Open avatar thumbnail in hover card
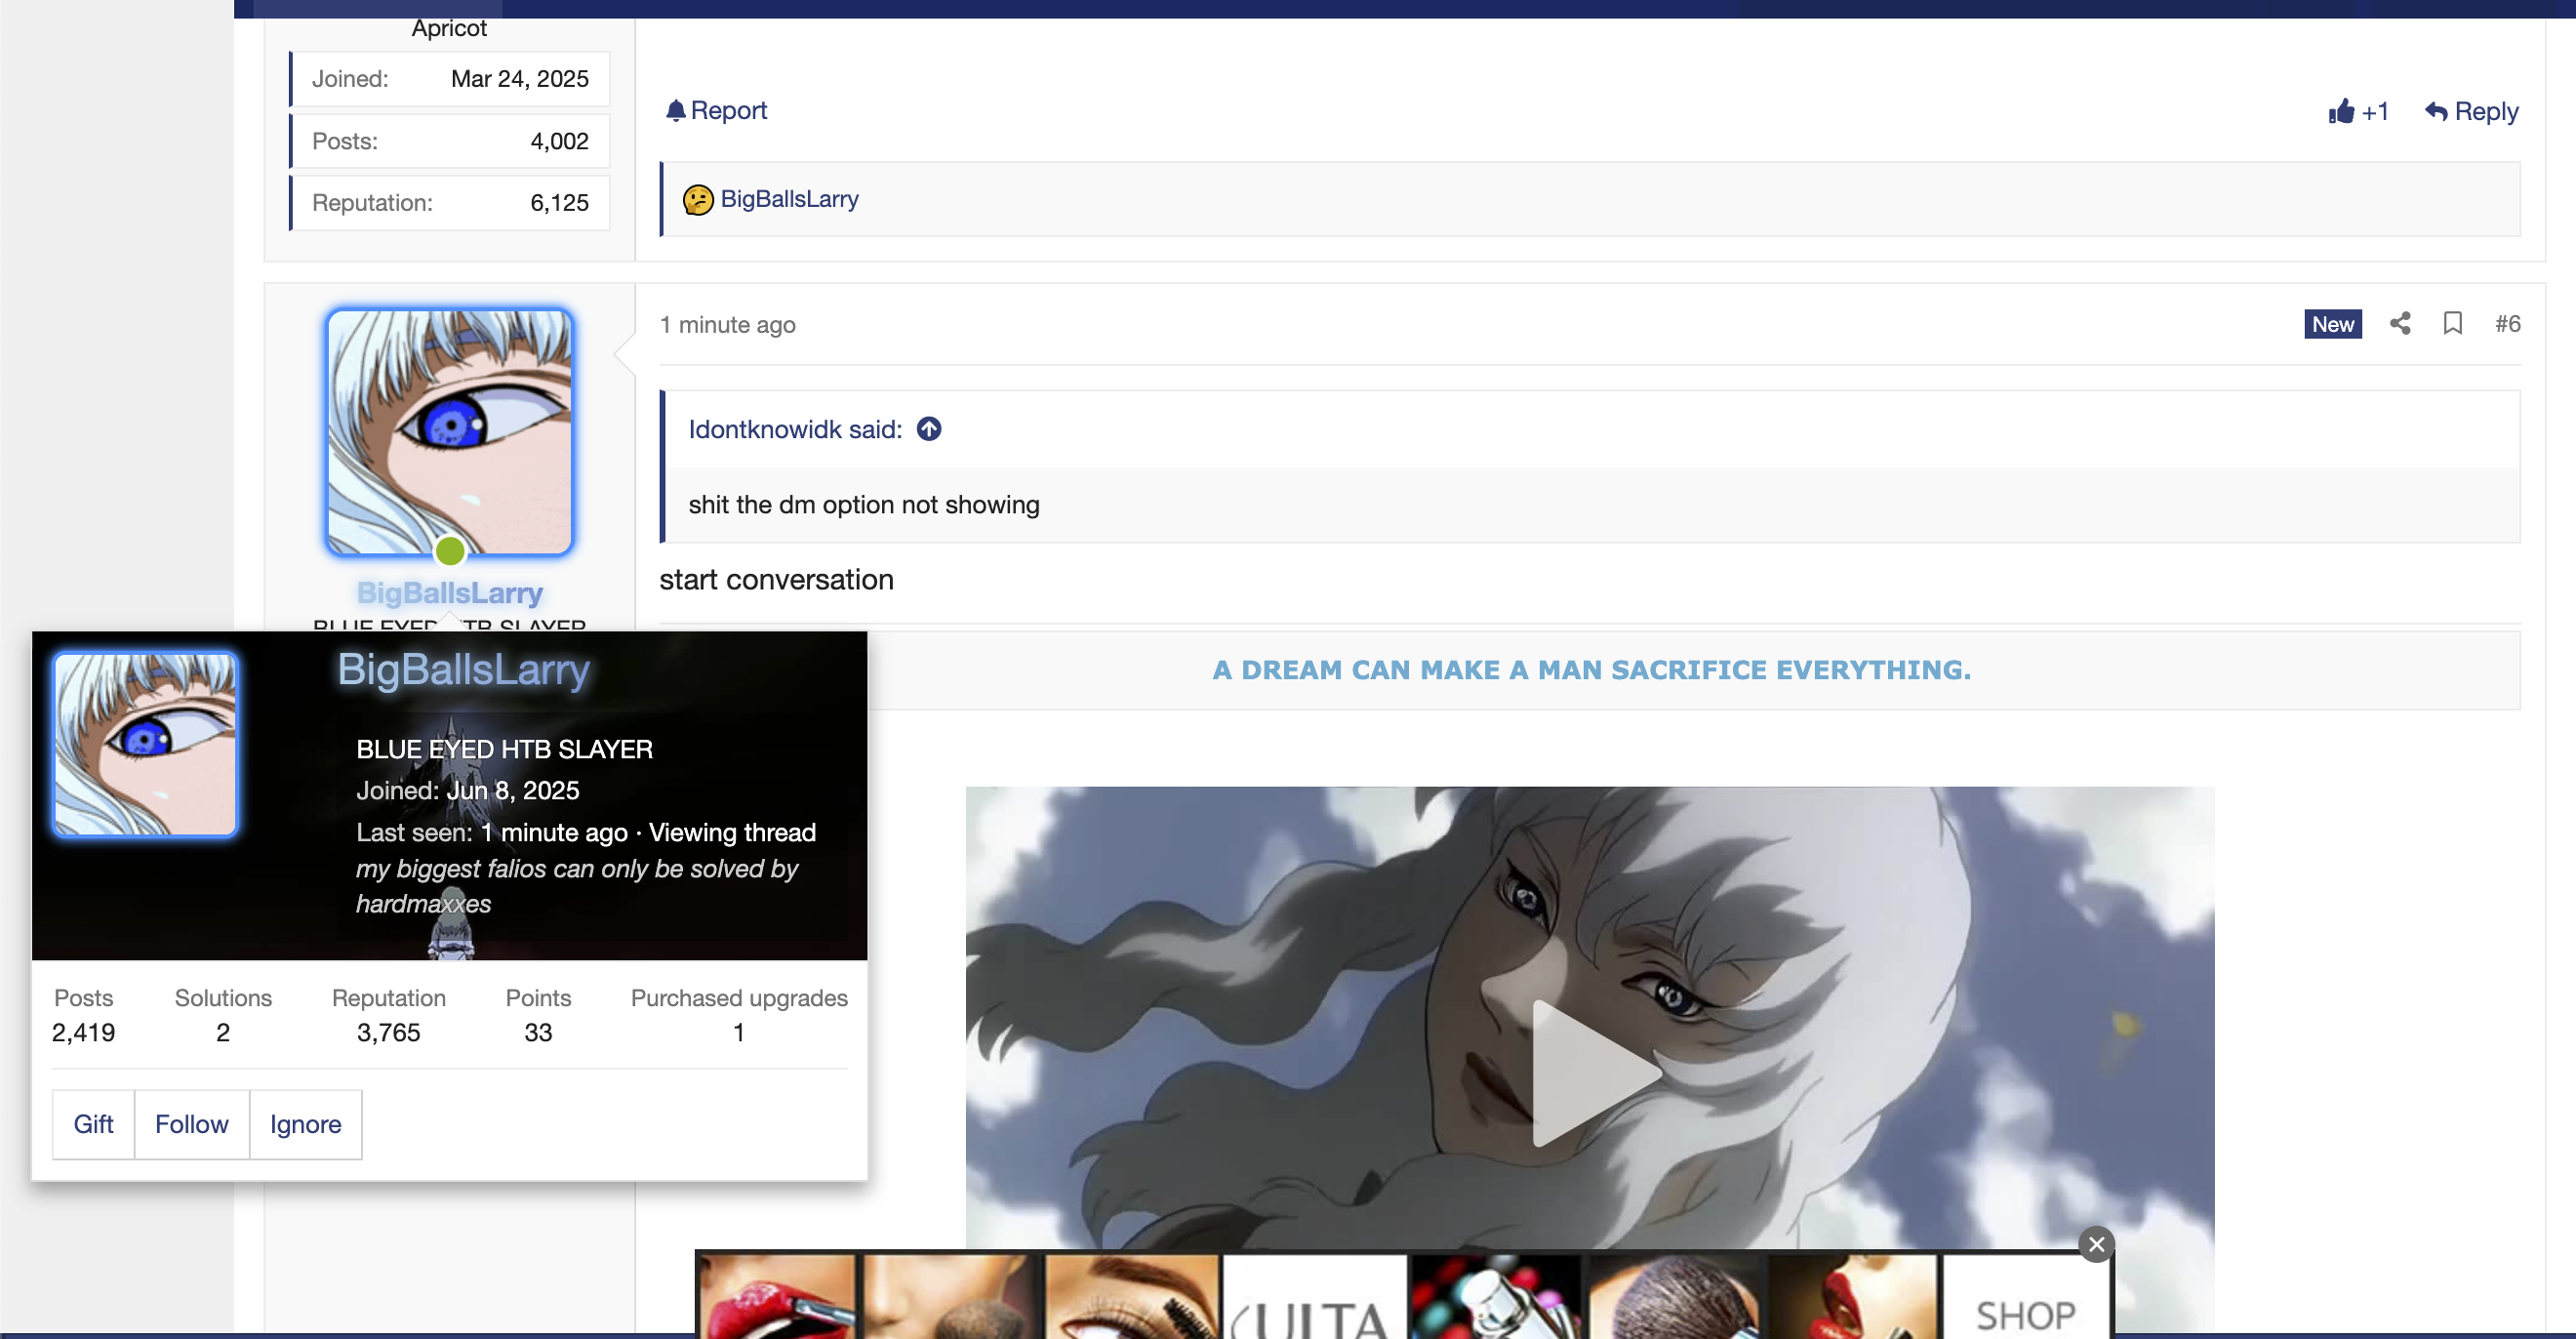2576x1339 pixels. pyautogui.click(x=145, y=744)
